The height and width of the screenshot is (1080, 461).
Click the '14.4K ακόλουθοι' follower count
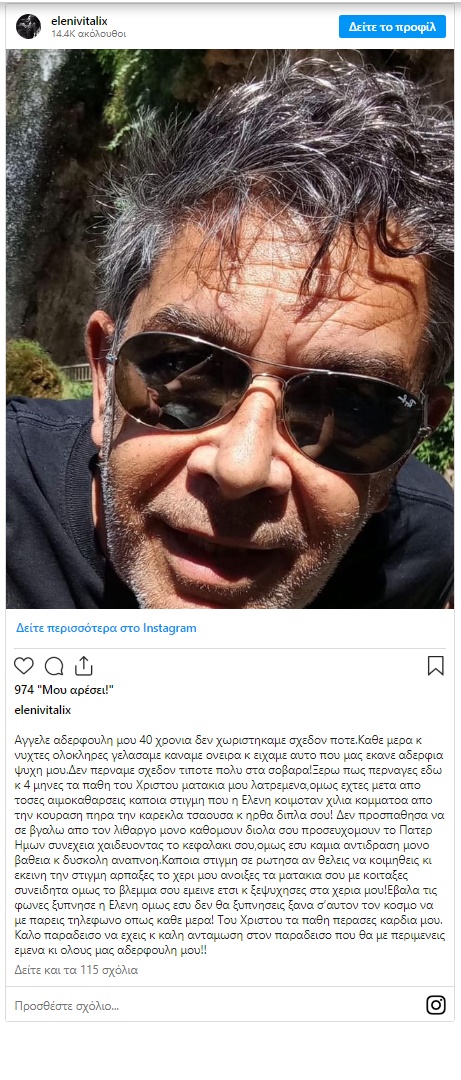[x=88, y=33]
